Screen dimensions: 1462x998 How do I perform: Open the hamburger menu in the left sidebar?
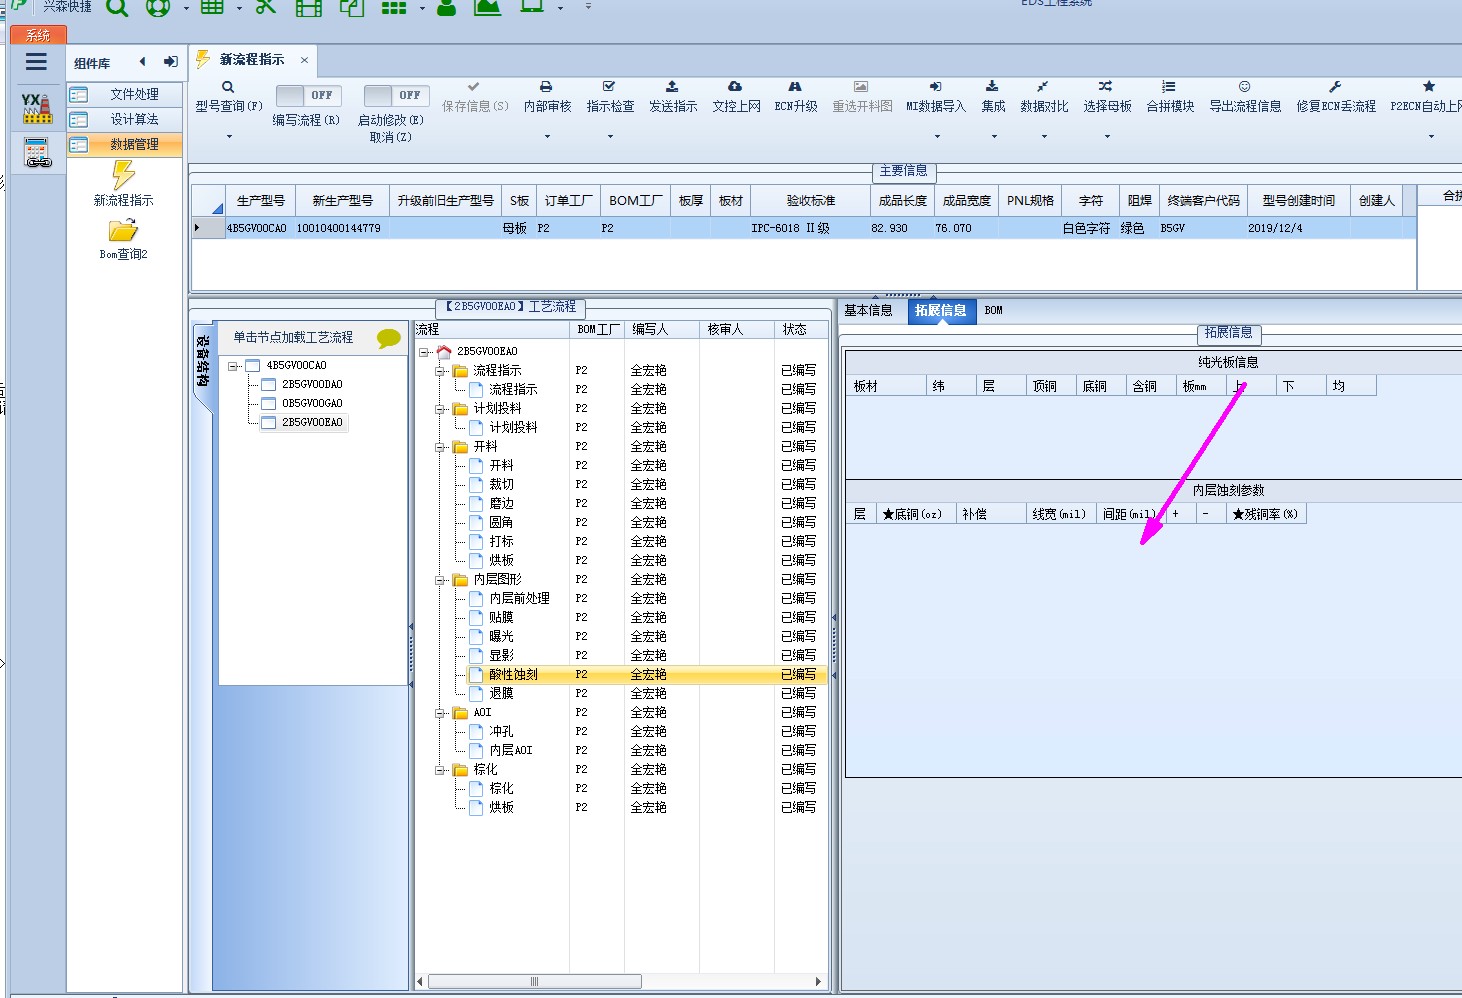(36, 62)
